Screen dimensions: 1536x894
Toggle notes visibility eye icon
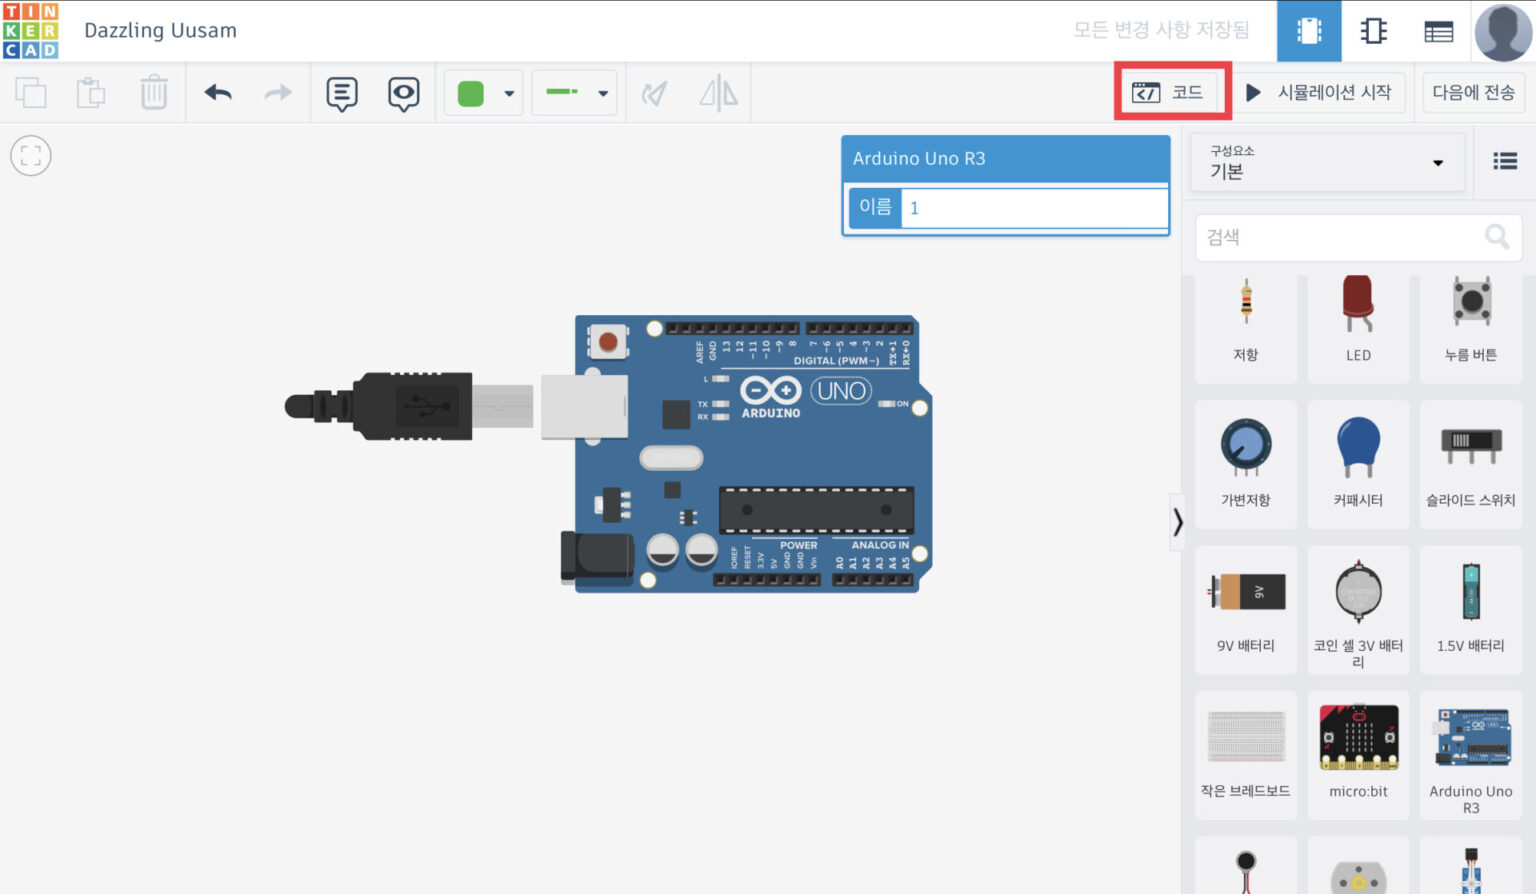[x=404, y=94]
